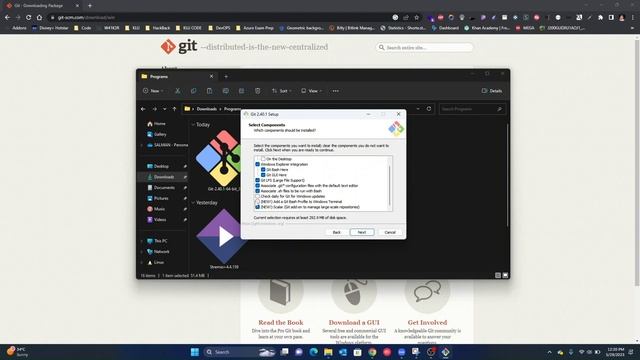Open the New dropdown in Explorer
The width and height of the screenshot is (640, 360).
(153, 91)
